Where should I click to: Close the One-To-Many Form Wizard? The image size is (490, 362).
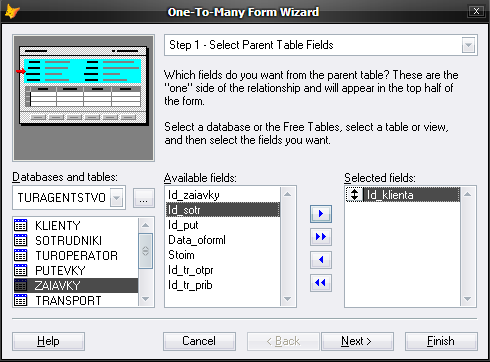coord(476,11)
